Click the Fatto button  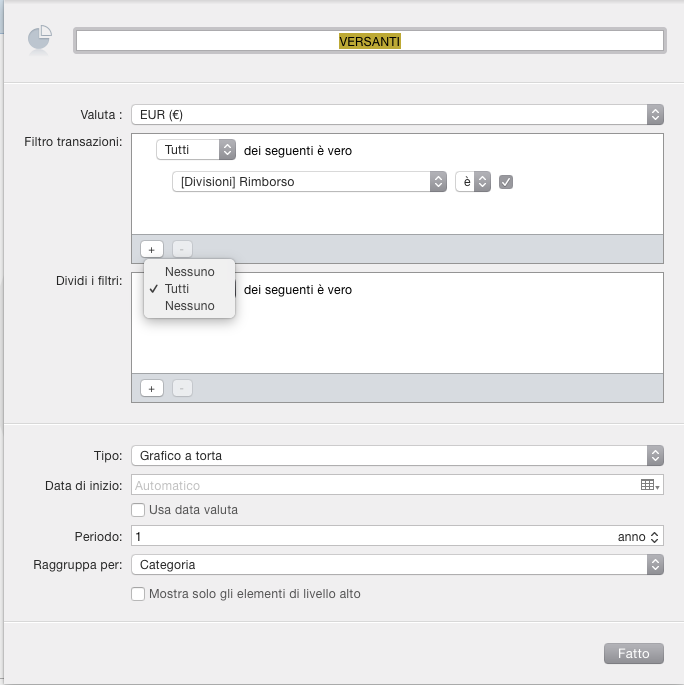(x=633, y=653)
